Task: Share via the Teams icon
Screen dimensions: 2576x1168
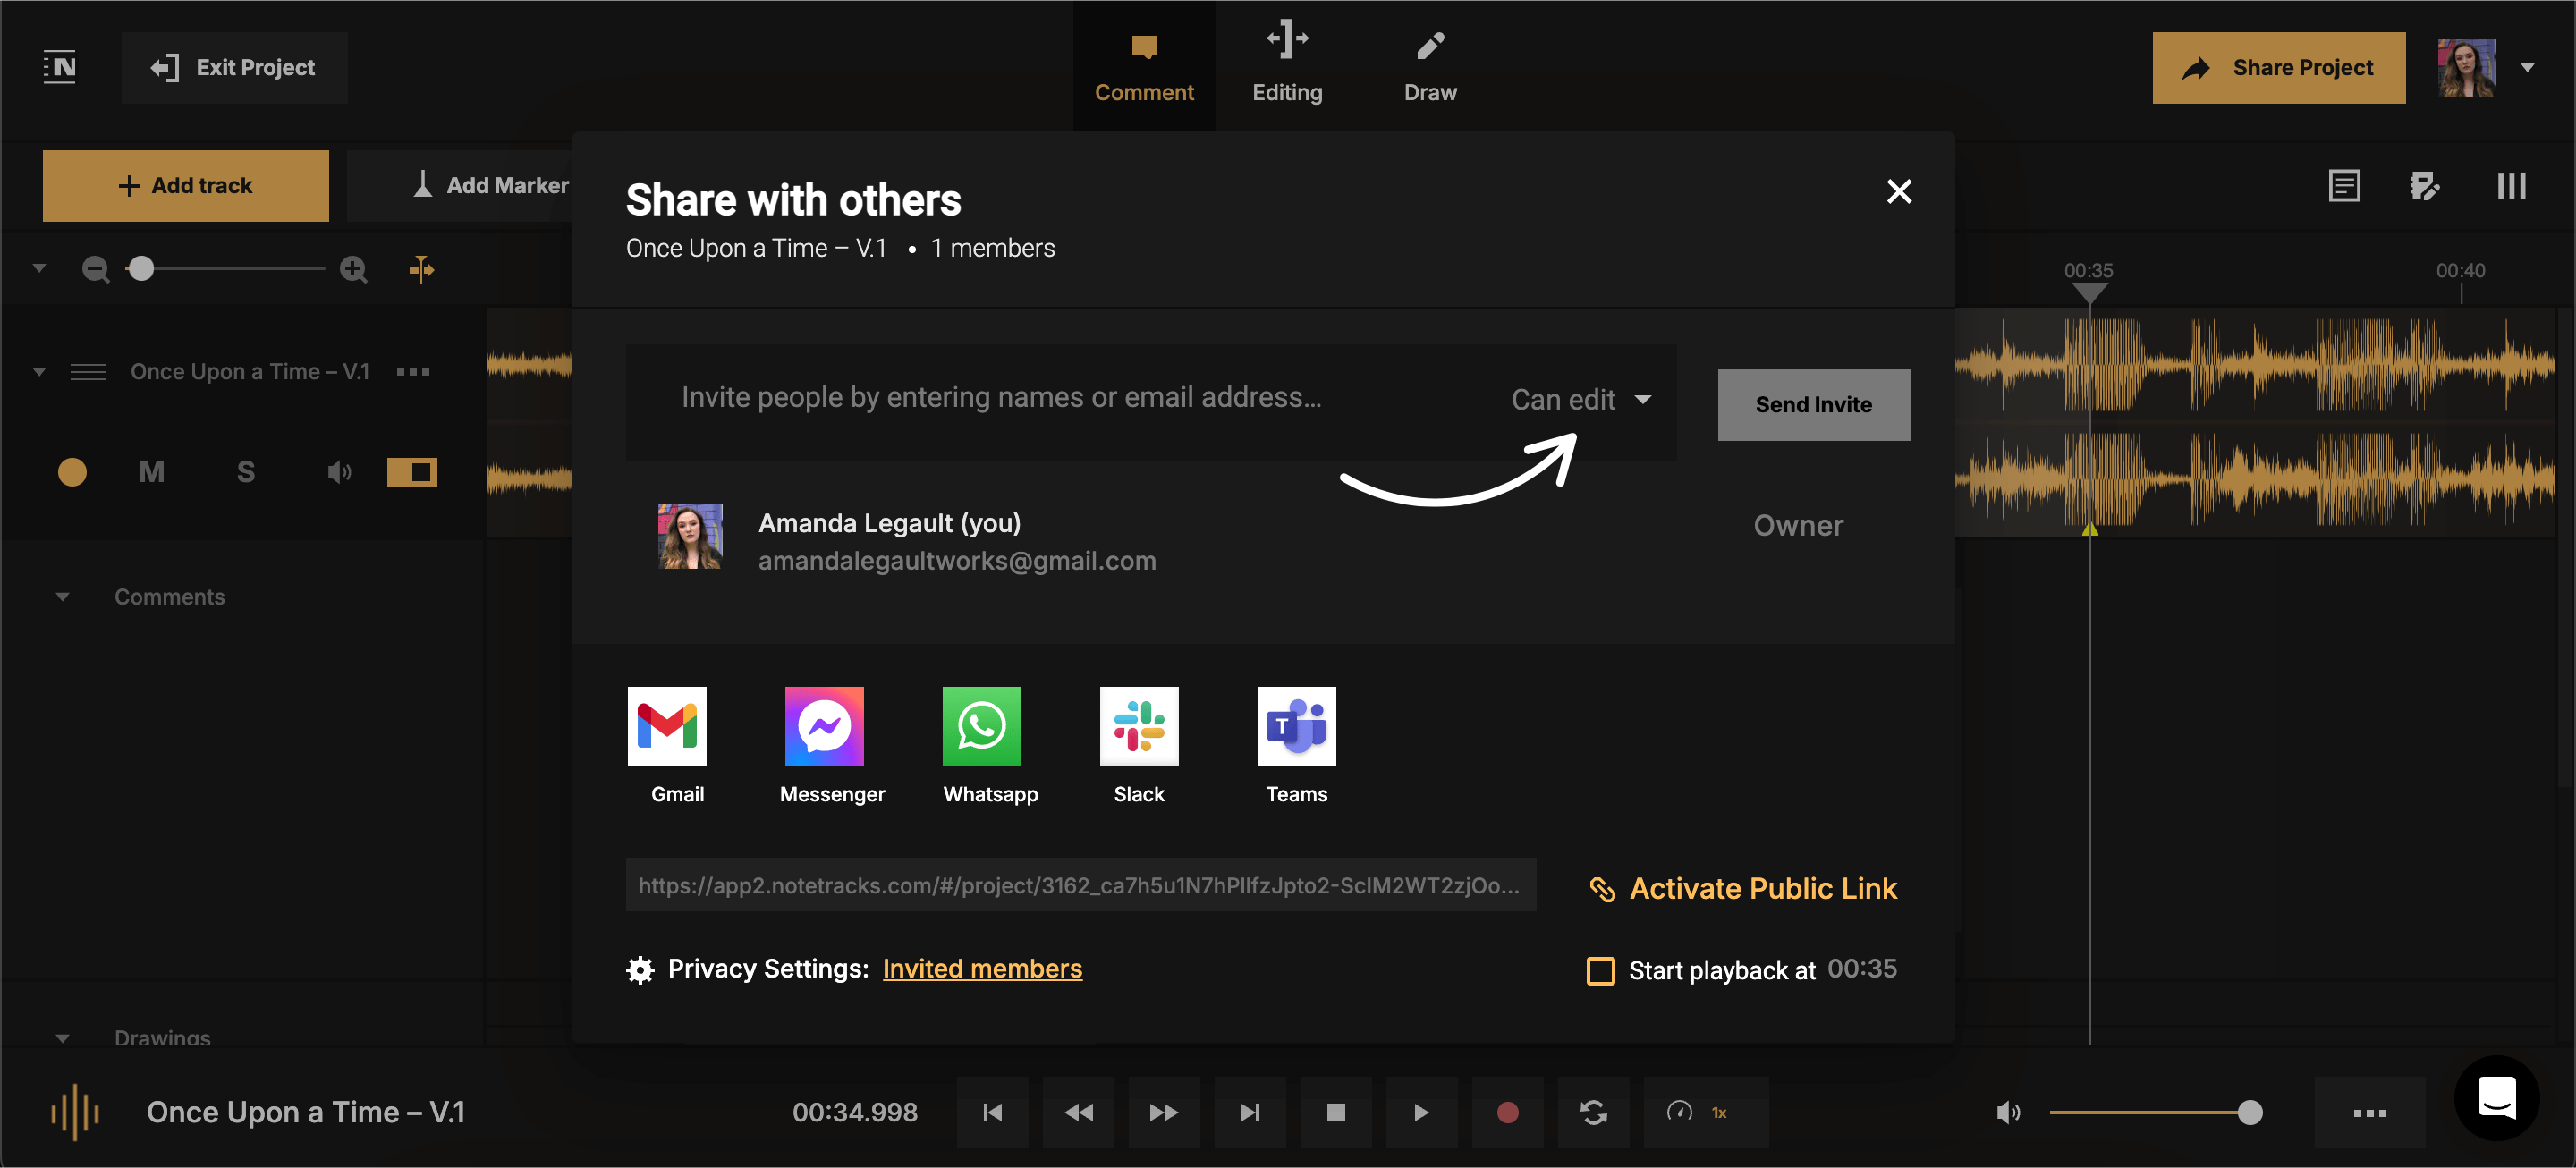Action: [x=1296, y=726]
